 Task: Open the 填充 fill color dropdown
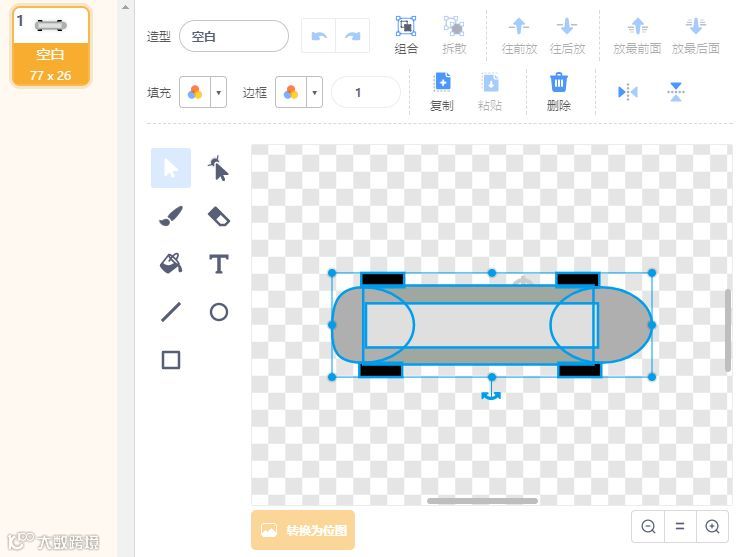coord(219,92)
